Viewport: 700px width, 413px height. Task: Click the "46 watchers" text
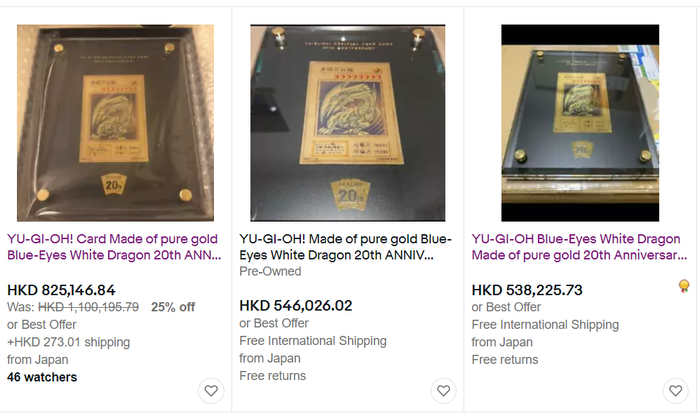point(42,377)
